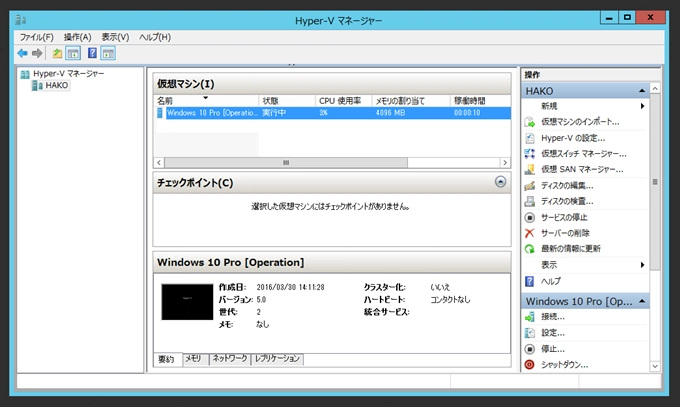The width and height of the screenshot is (680, 407).
Task: Open 仮想スイッチ マネージャー icon
Action: point(530,154)
